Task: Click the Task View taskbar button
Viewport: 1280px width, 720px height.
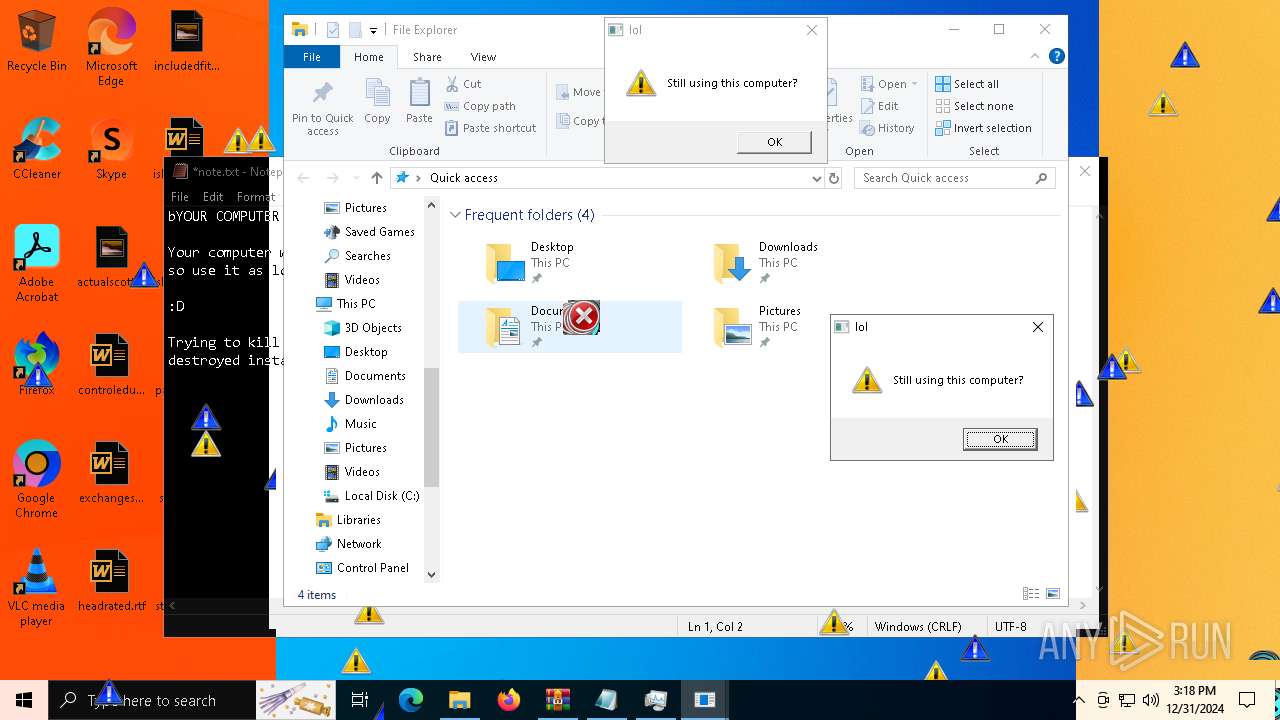Action: pos(361,700)
